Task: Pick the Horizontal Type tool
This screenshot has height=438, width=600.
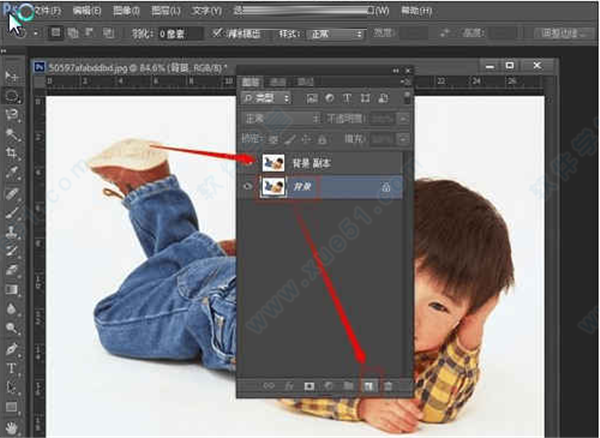Action: (x=13, y=369)
